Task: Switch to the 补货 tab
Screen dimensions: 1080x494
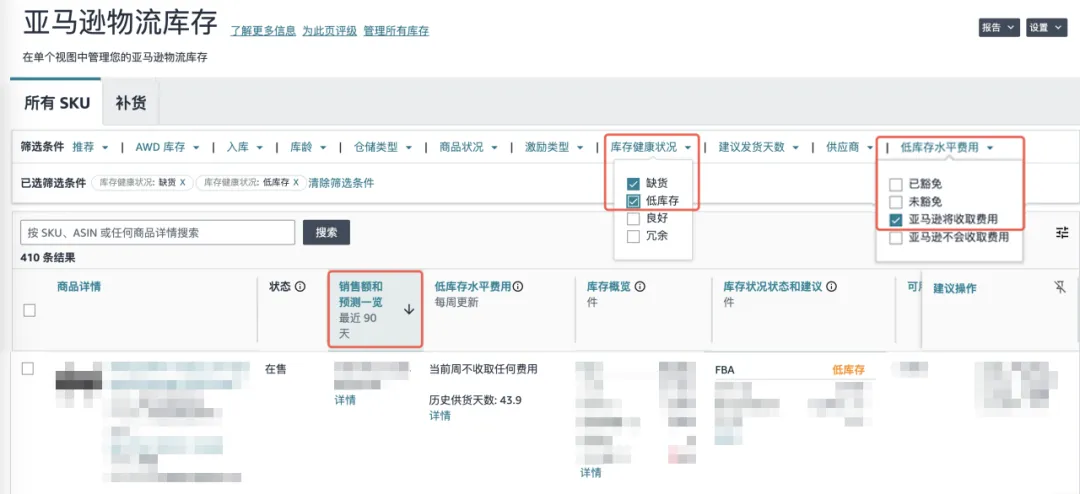Action: 131,103
